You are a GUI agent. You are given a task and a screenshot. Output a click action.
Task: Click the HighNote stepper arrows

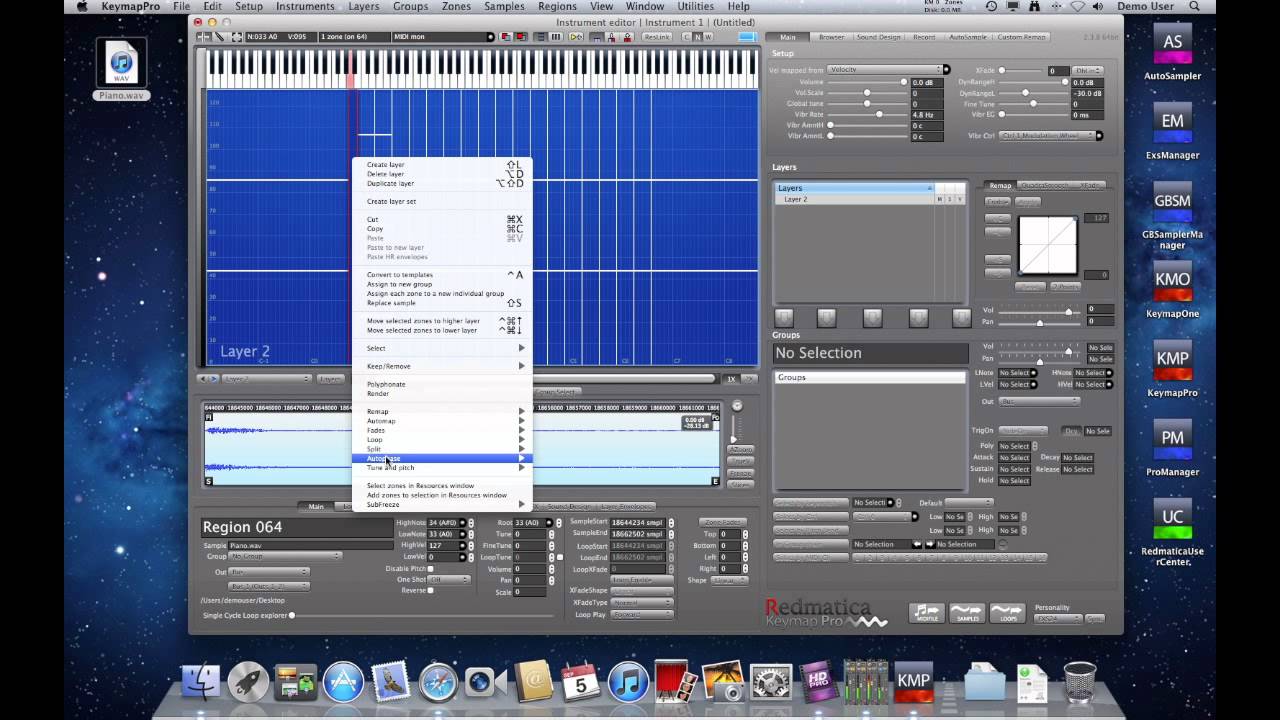pos(471,522)
